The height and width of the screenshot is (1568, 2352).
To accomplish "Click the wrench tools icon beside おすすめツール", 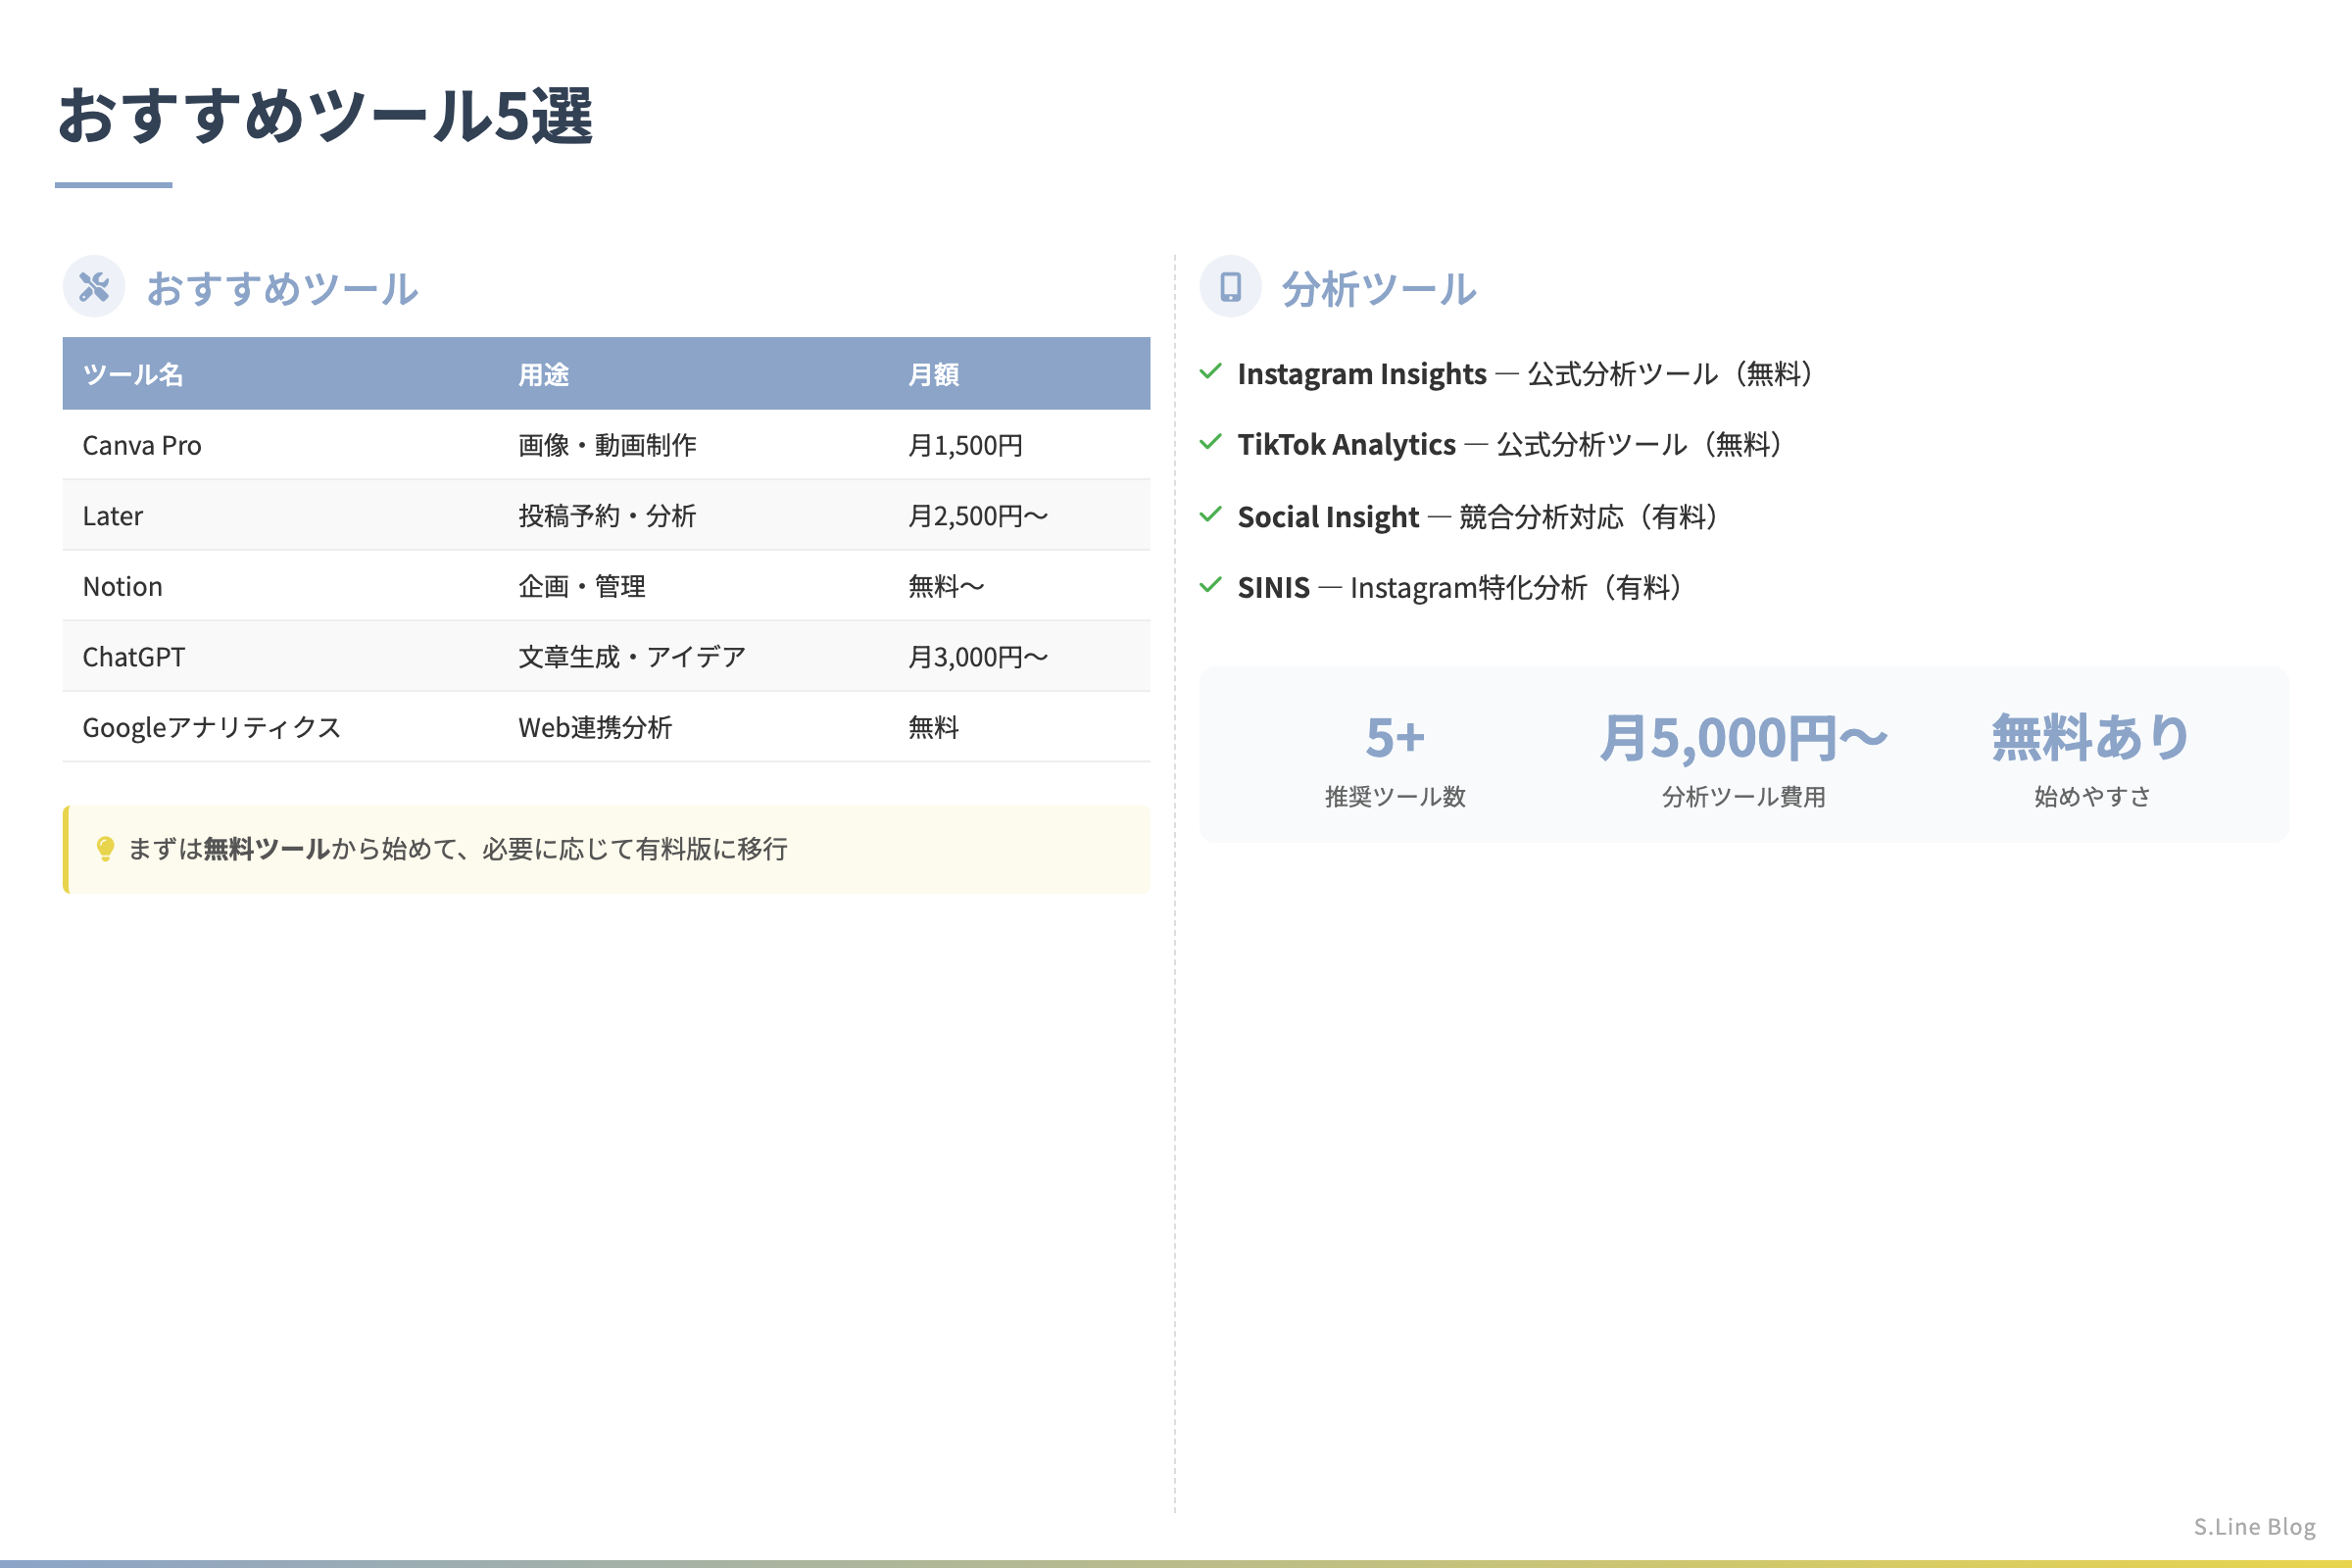I will pos(94,287).
